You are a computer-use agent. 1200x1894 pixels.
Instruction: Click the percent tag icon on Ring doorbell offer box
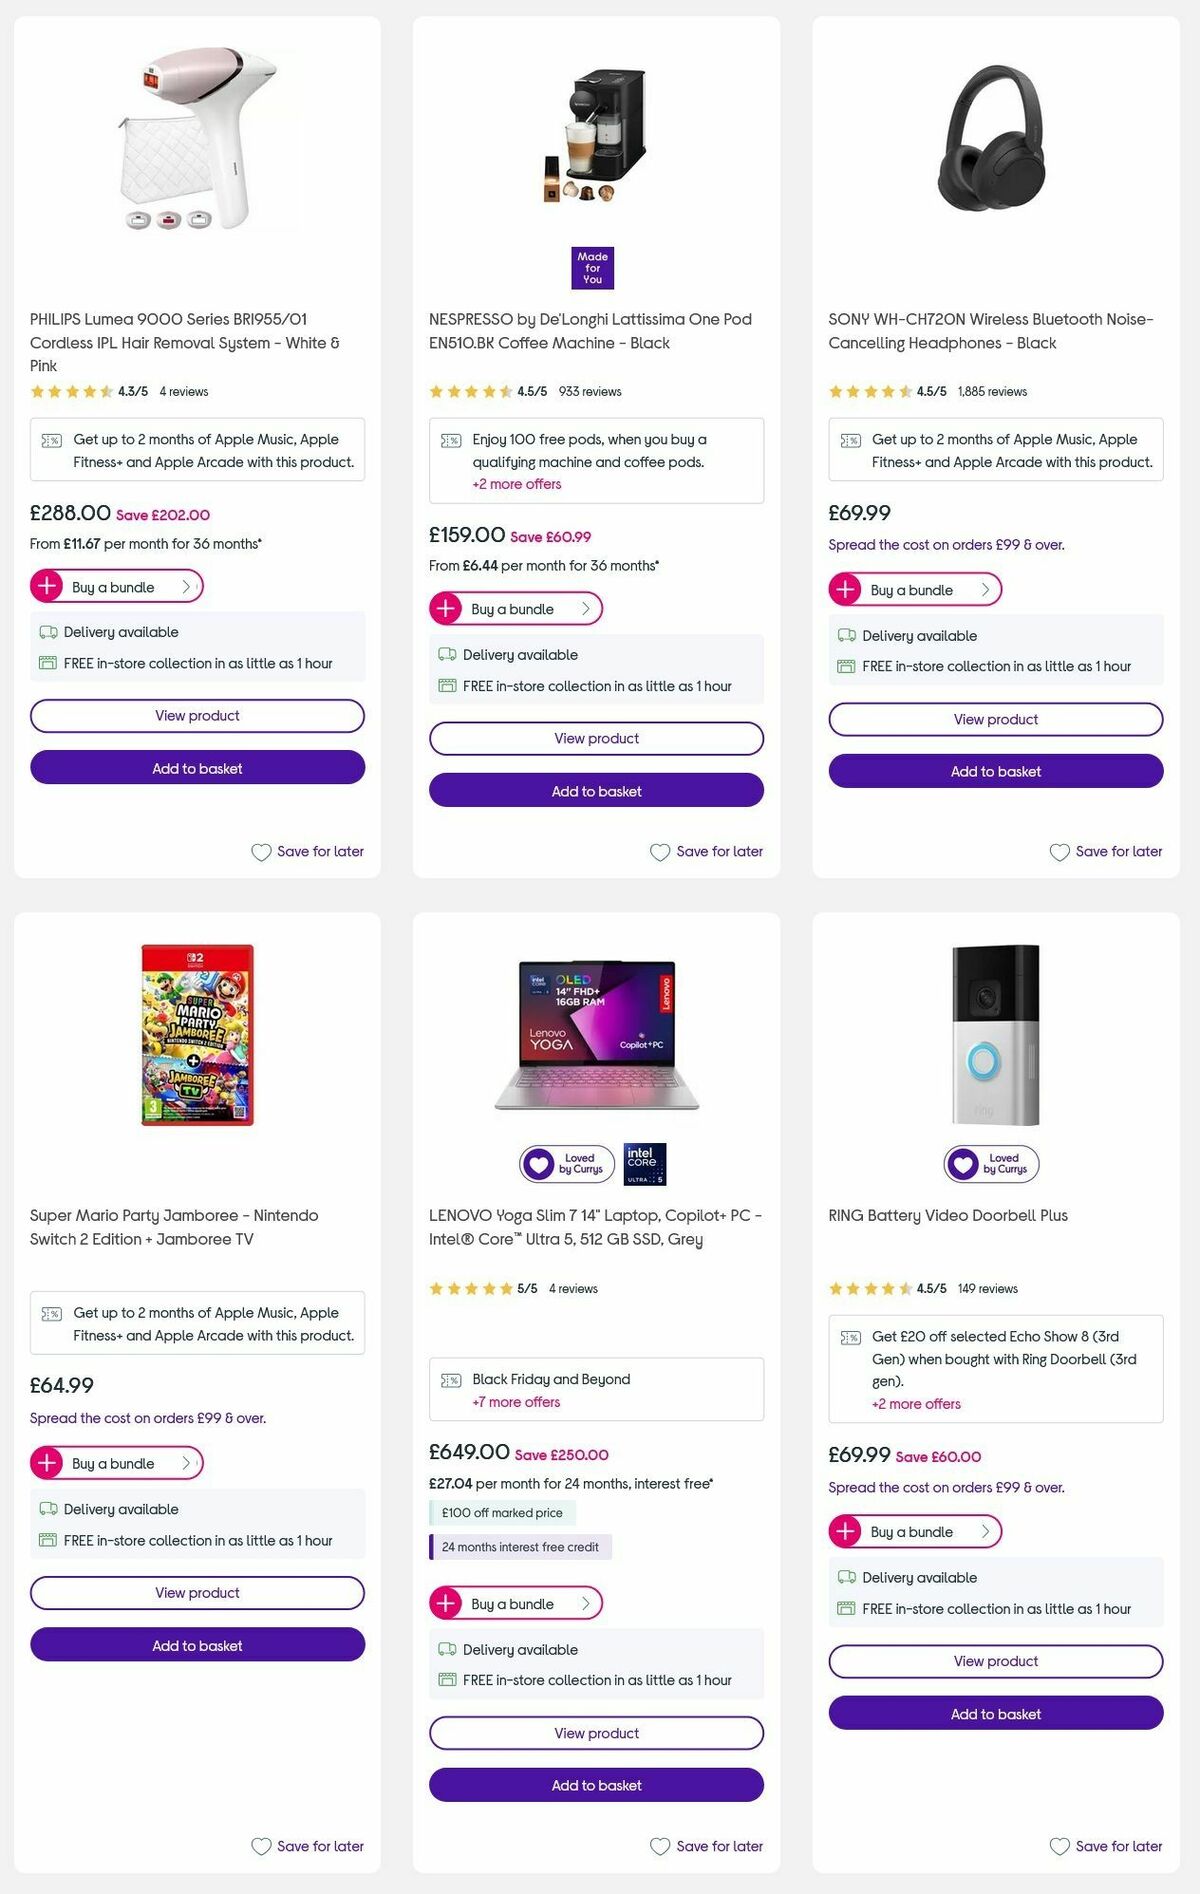pos(850,1336)
